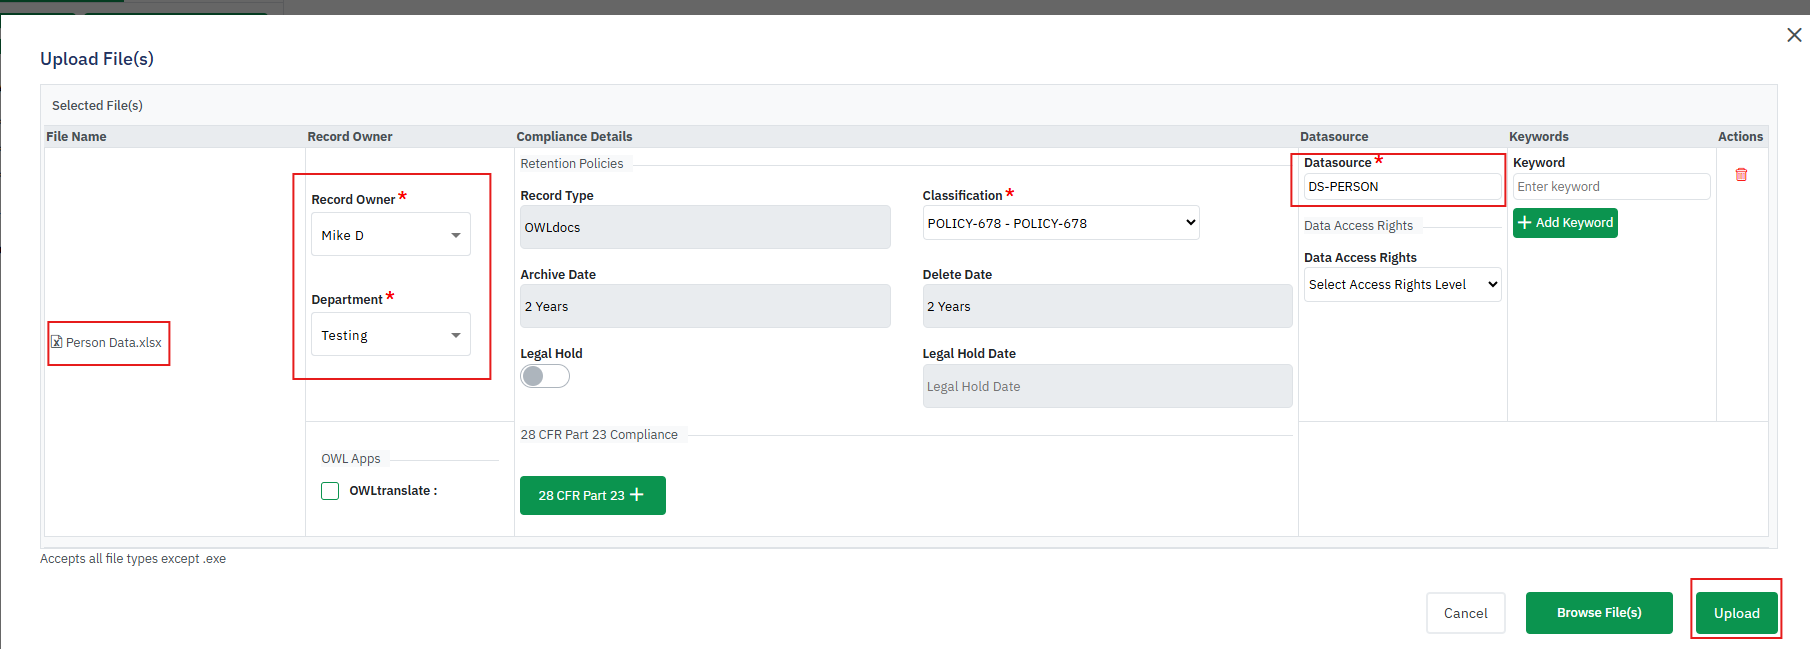Click the Legal Hold Date field

pos(1106,386)
